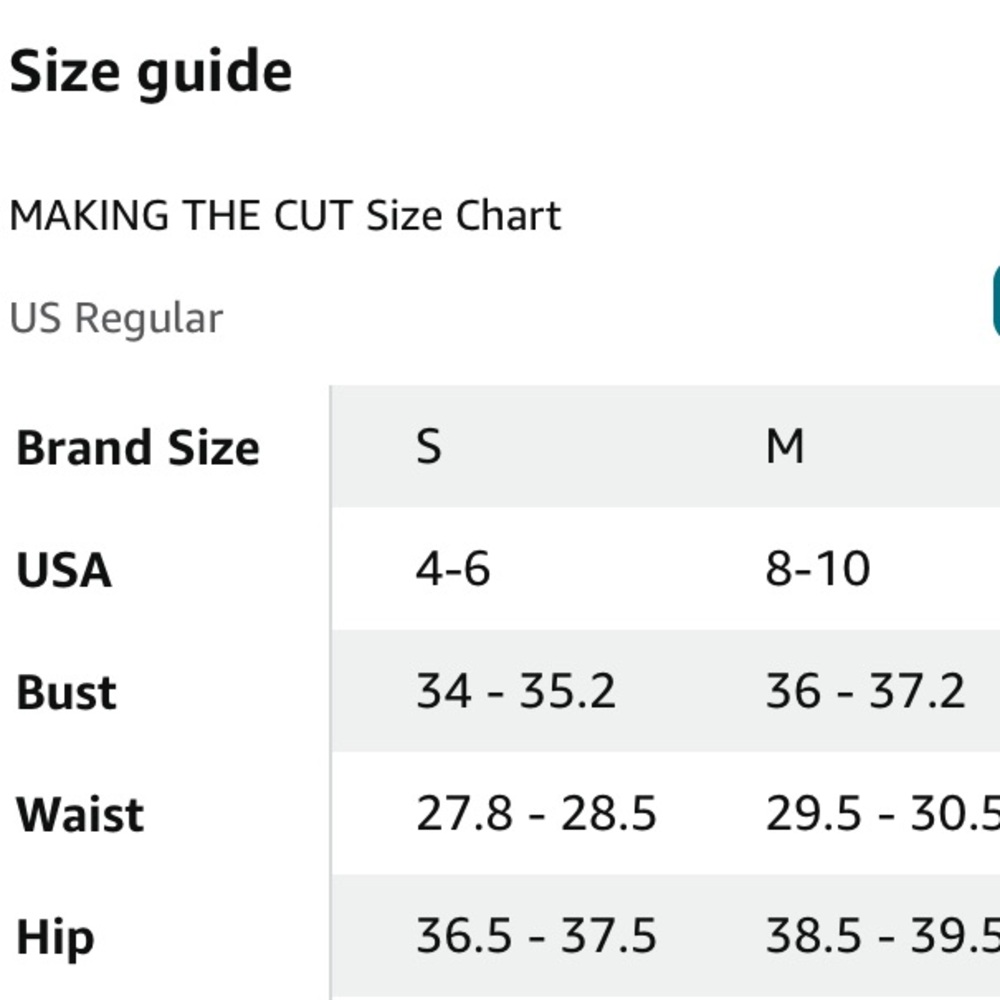This screenshot has height=1000, width=1000.
Task: Click the 8-10 USA size cell
Action: [x=818, y=569]
